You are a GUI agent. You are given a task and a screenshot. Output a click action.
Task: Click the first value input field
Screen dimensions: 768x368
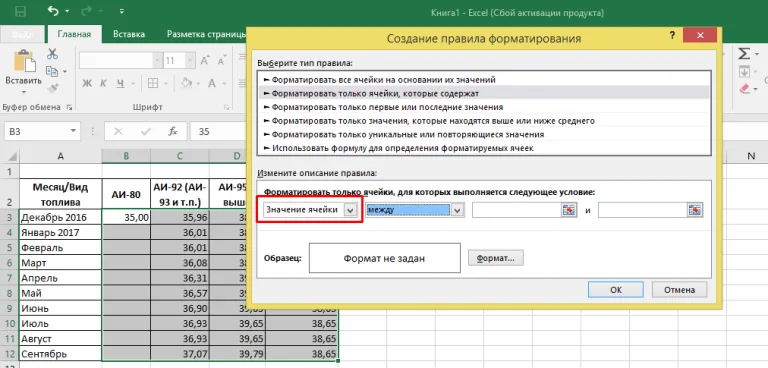pyautogui.click(x=517, y=210)
